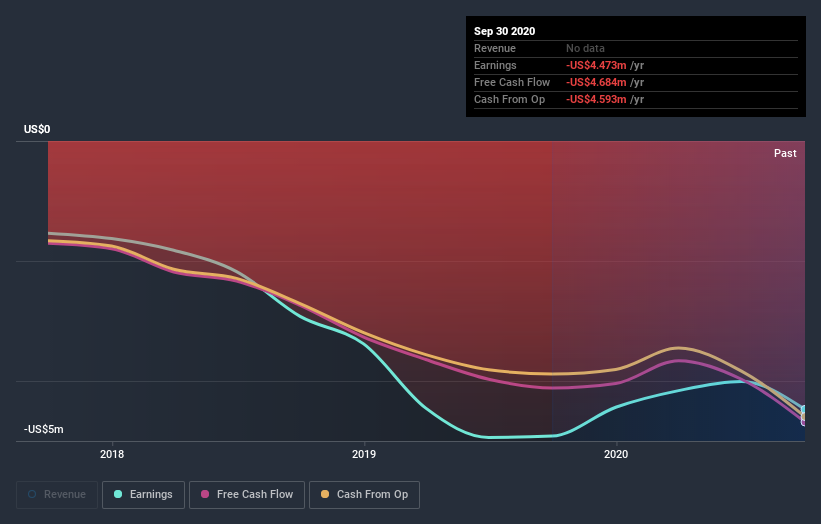Click the -US$5m y-axis label
821x524 pixels.
[43, 429]
